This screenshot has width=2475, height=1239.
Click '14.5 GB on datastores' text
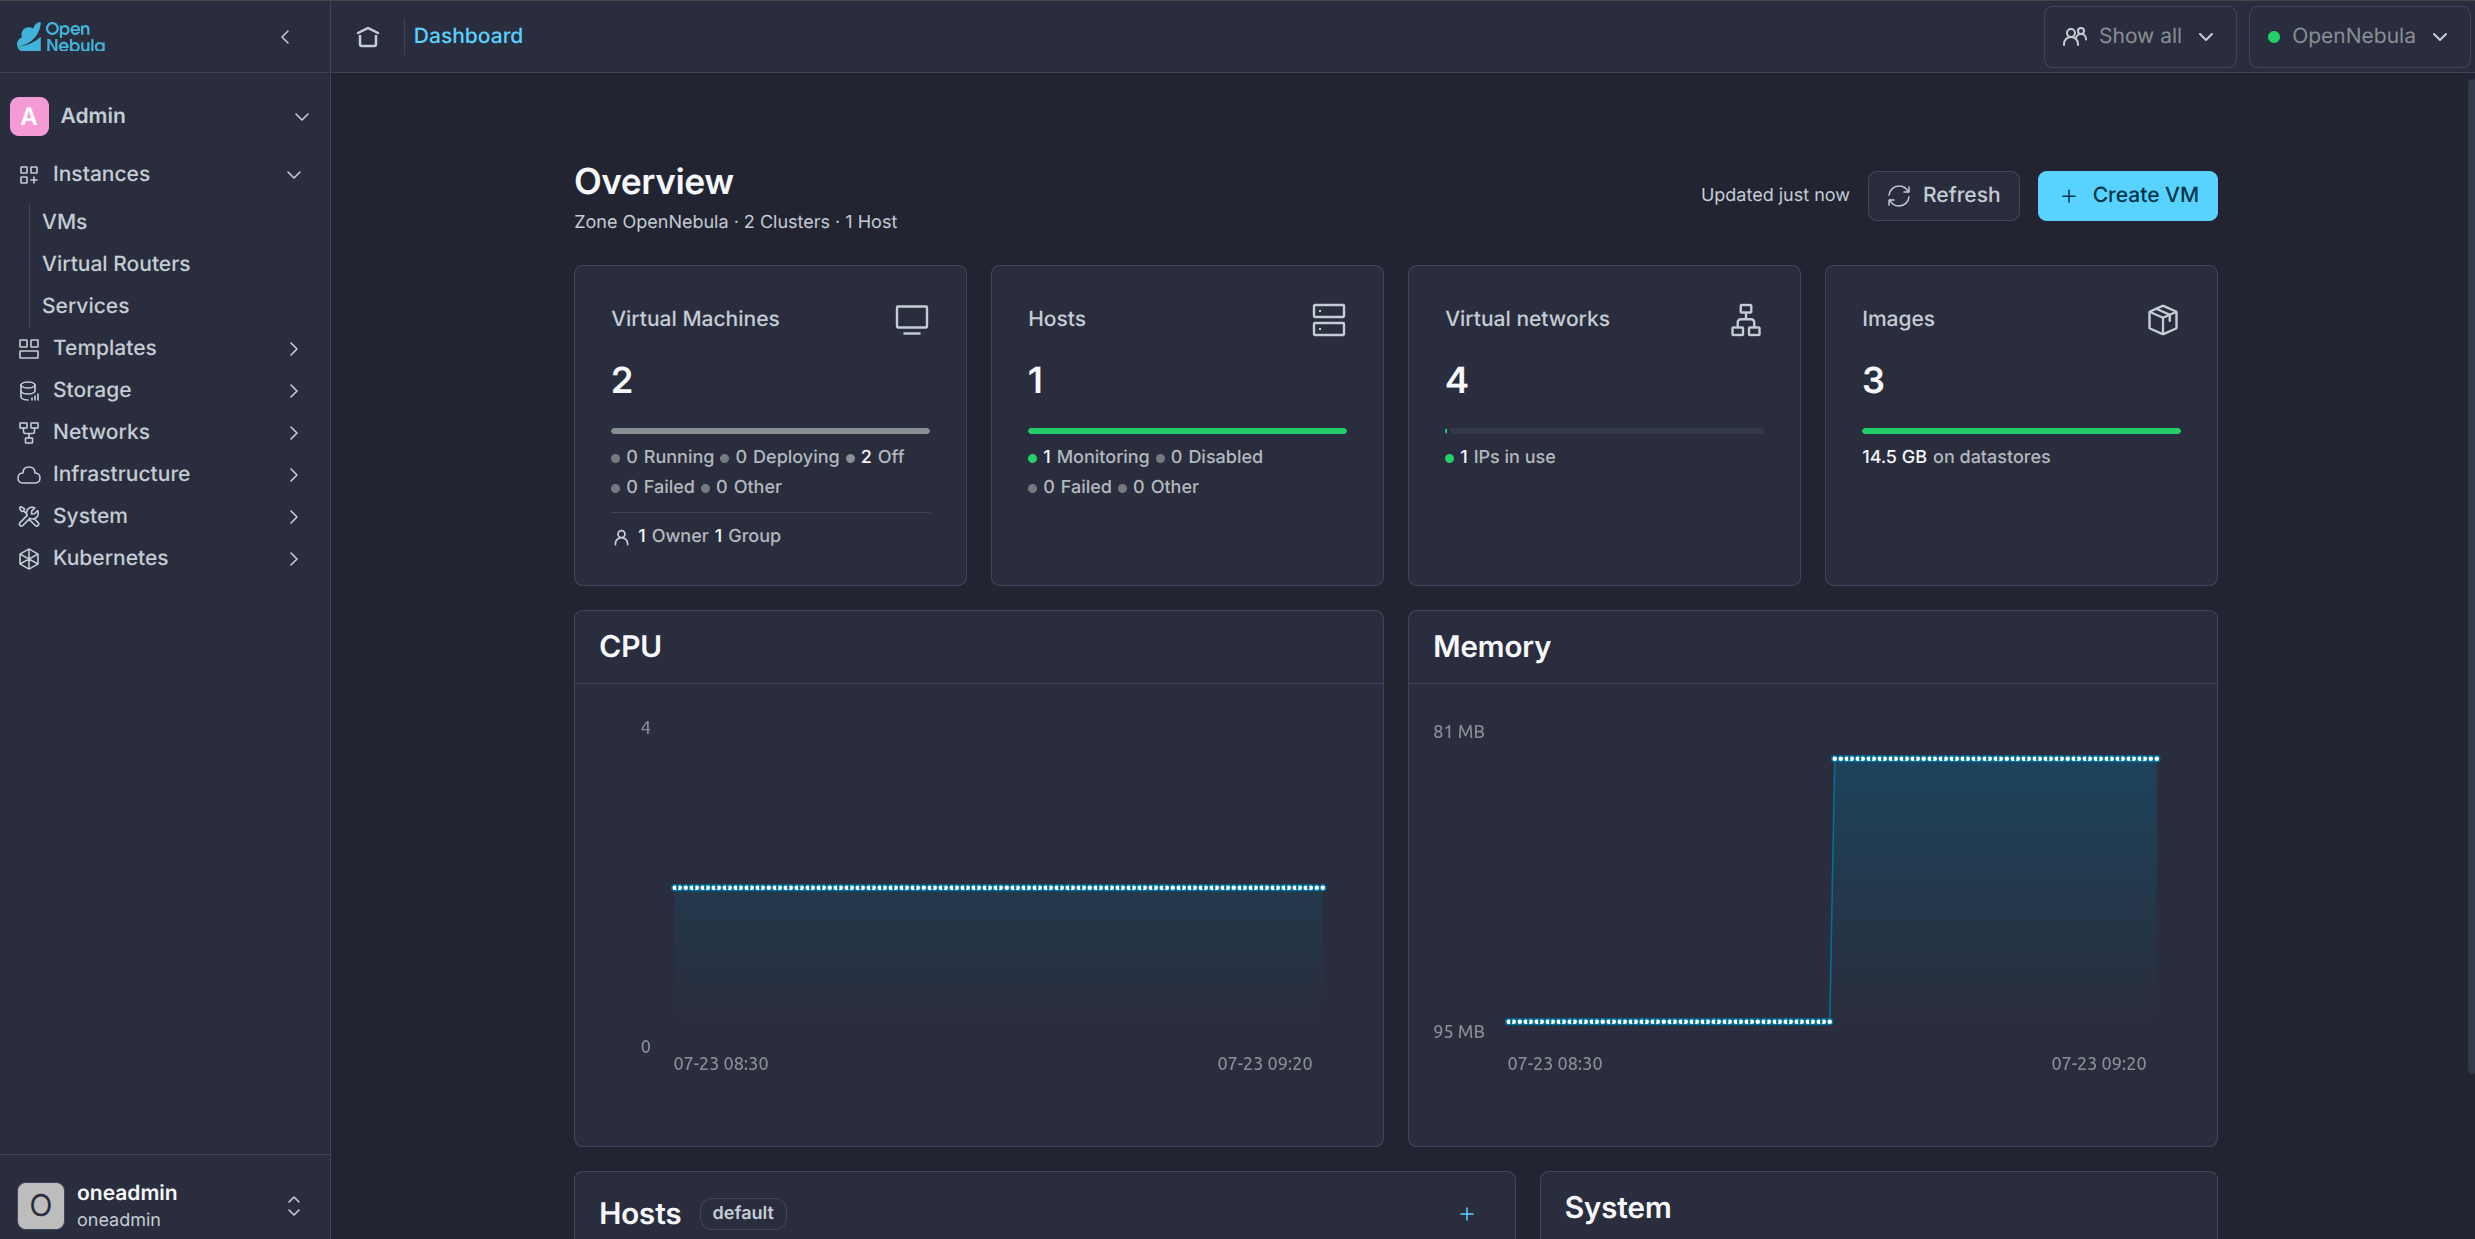pos(1956,457)
